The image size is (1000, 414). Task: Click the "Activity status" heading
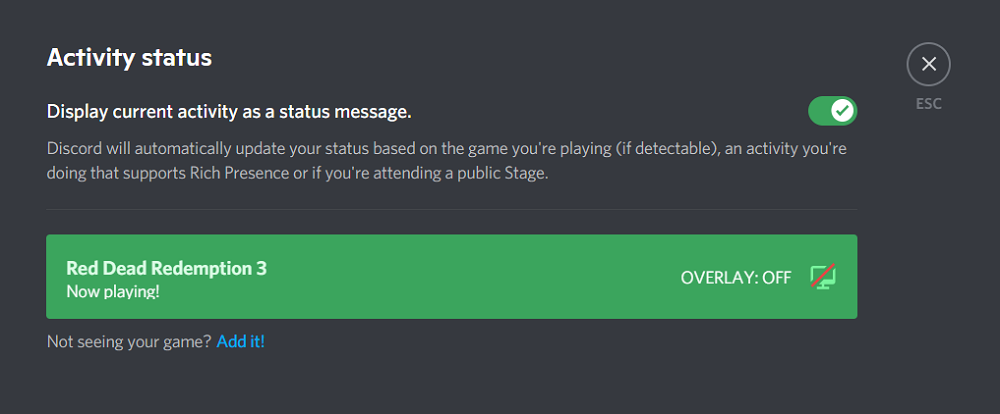point(129,58)
